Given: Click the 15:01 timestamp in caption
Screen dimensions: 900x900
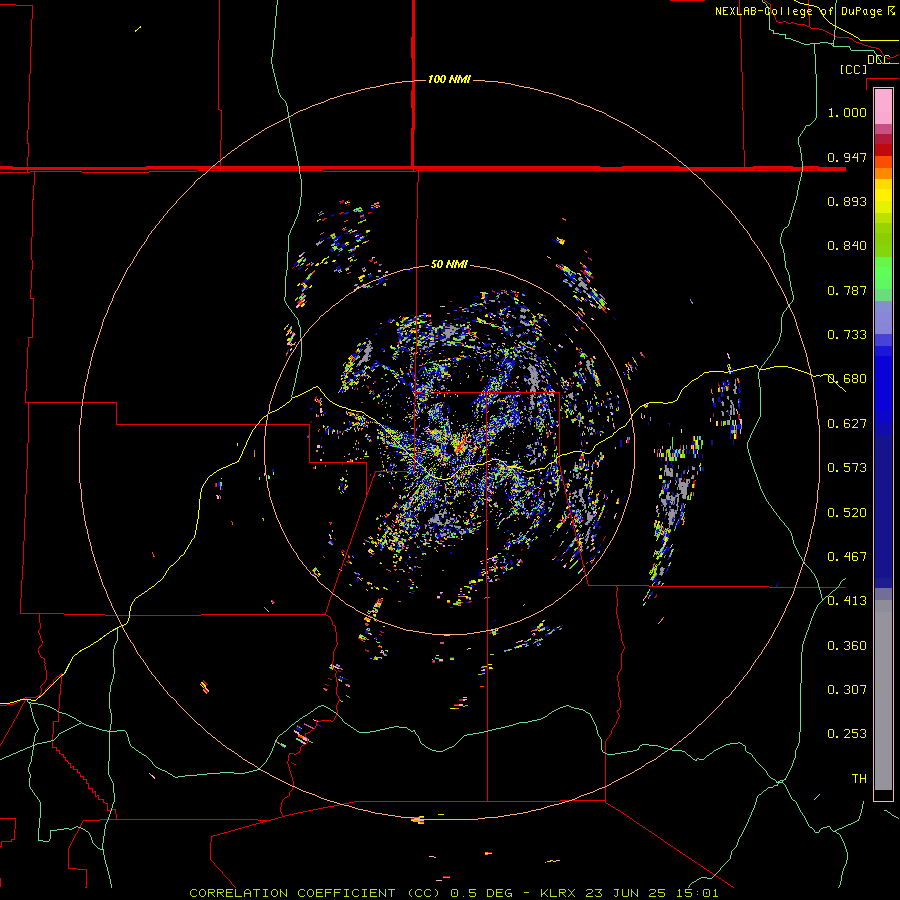Looking at the screenshot, I should coord(695,893).
